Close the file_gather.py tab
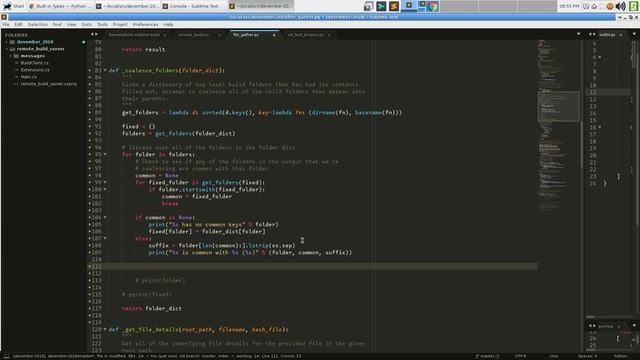The height and width of the screenshot is (360, 640). (x=274, y=36)
